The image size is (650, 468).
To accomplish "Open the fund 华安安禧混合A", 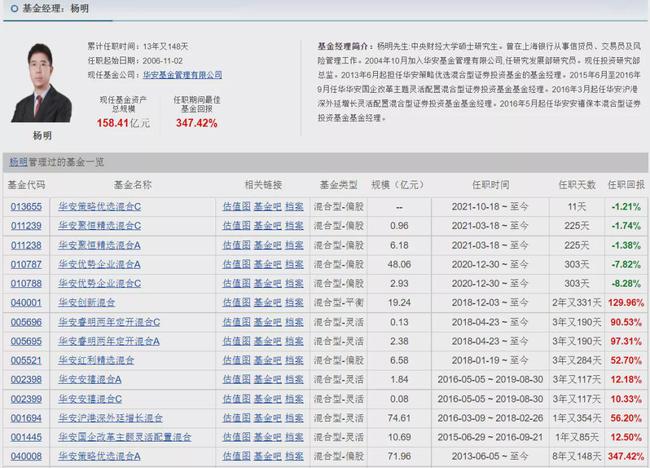I will [90, 380].
